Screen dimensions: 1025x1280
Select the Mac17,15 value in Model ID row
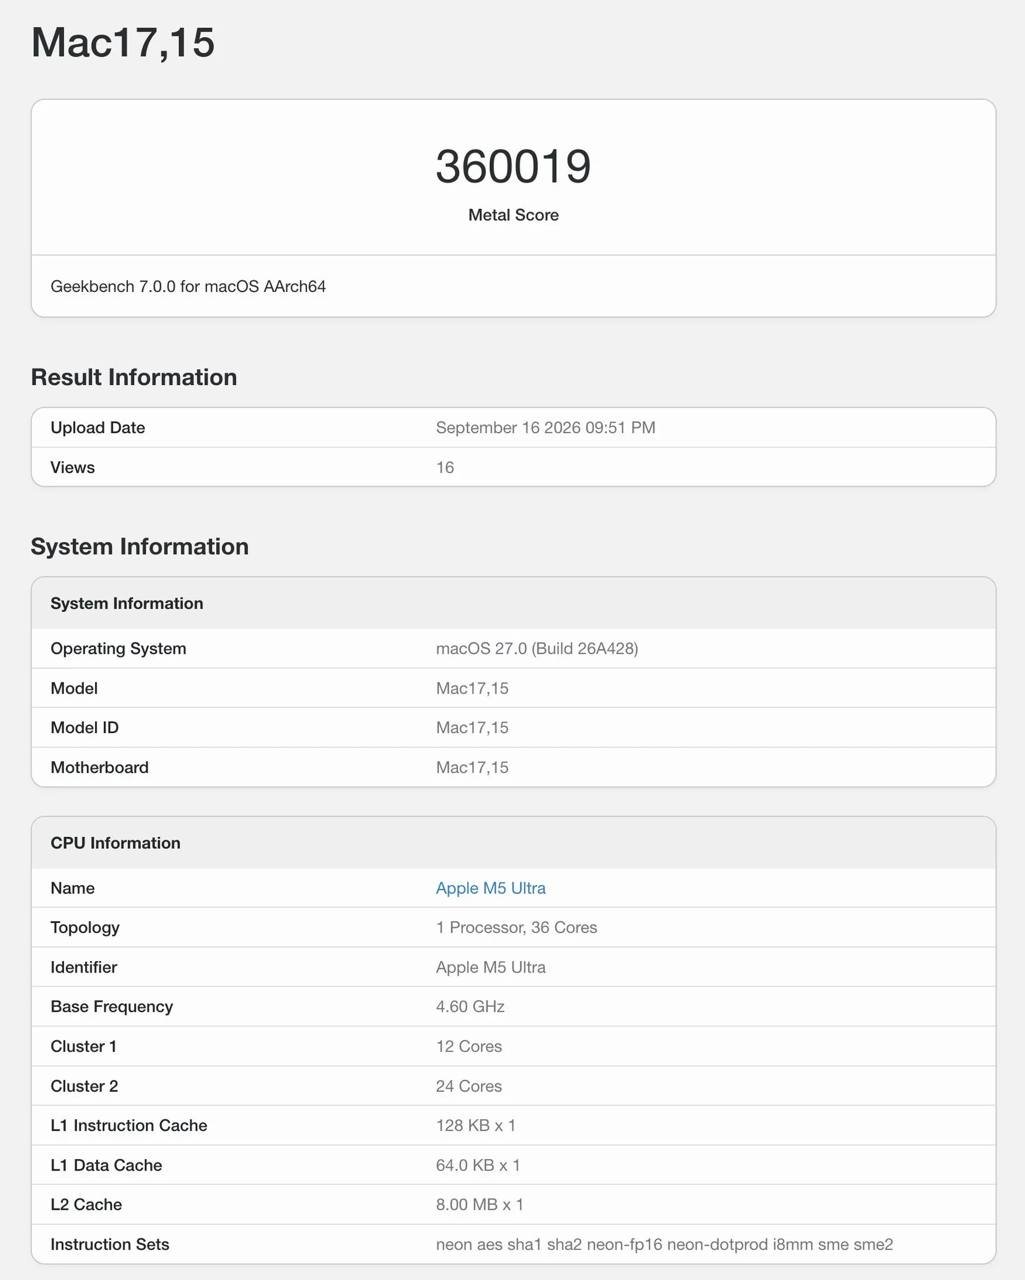(x=472, y=728)
